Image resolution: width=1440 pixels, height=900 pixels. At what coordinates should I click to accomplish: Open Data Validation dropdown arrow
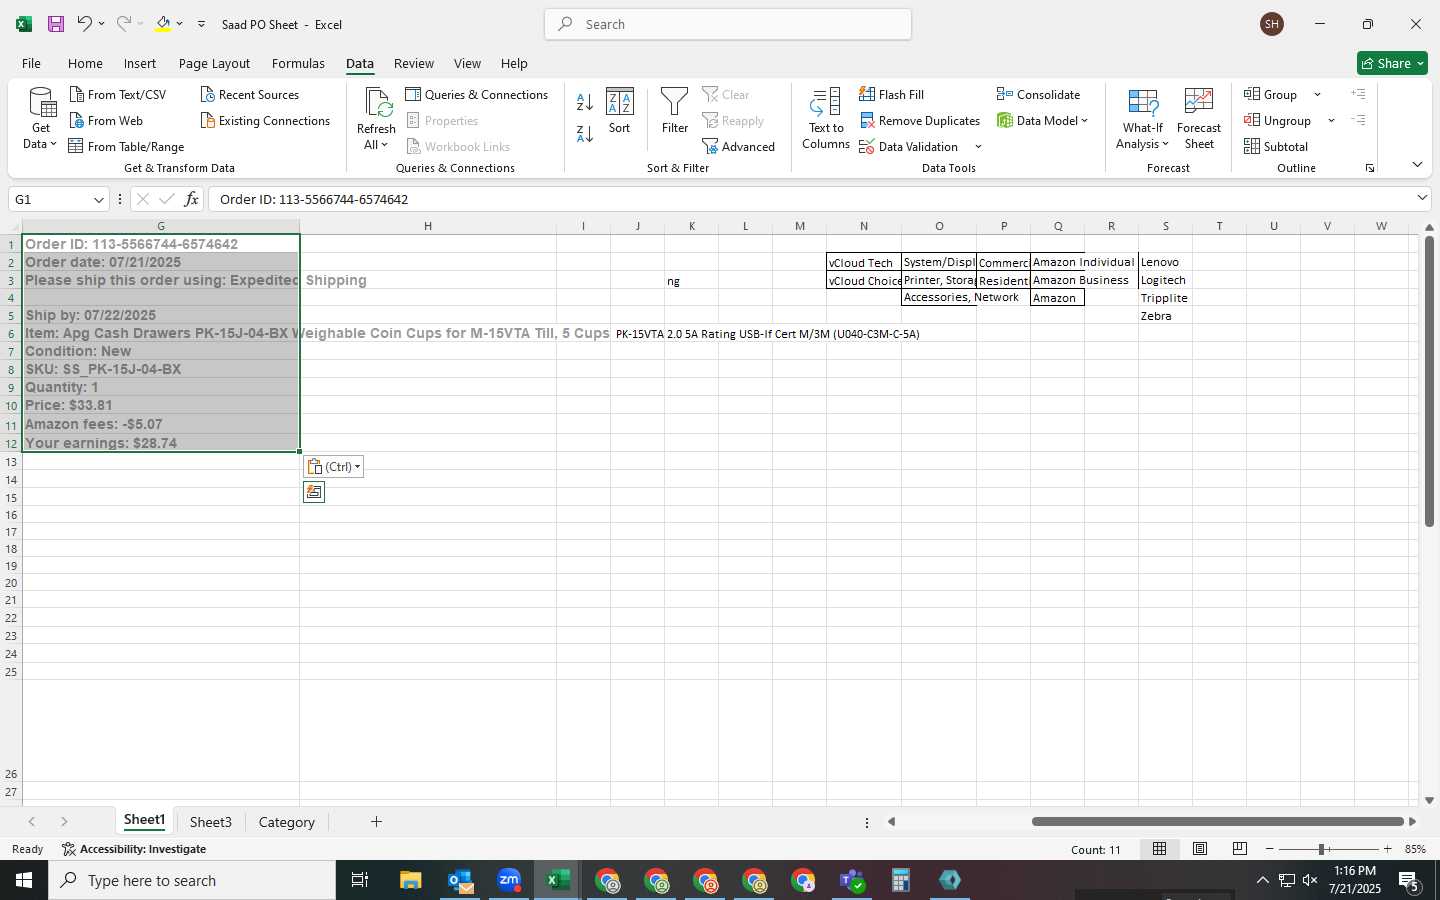978,147
